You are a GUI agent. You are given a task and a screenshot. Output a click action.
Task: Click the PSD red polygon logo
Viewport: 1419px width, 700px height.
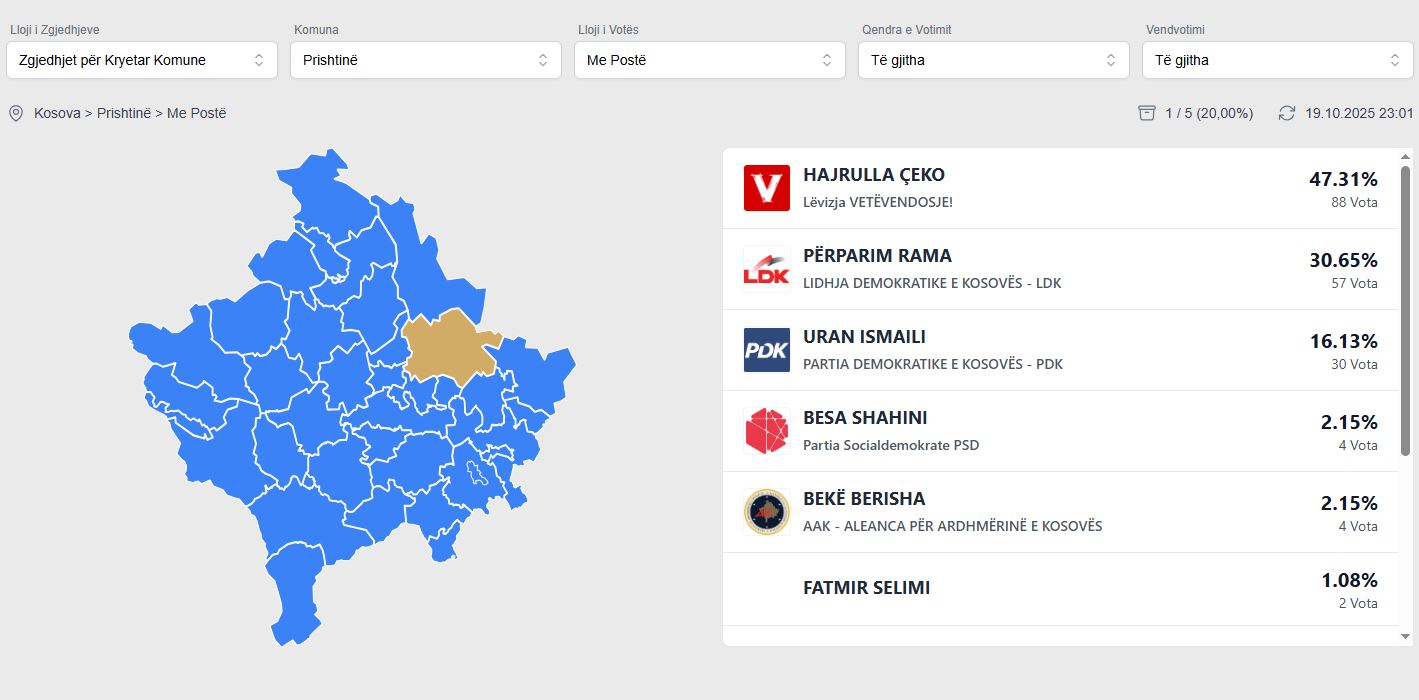coord(767,431)
